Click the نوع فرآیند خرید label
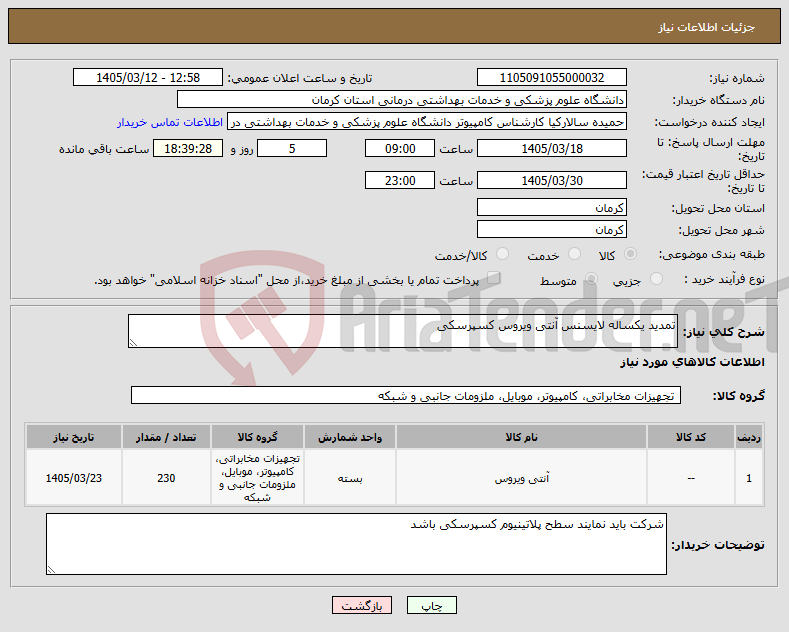 pos(725,279)
